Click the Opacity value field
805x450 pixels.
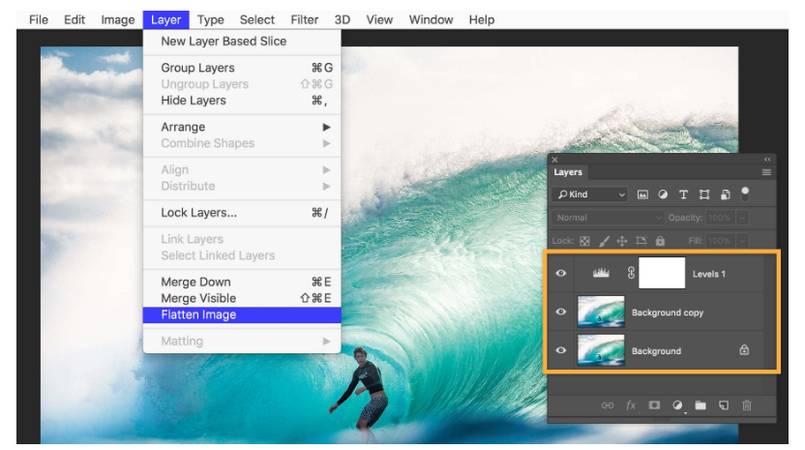tap(720, 218)
